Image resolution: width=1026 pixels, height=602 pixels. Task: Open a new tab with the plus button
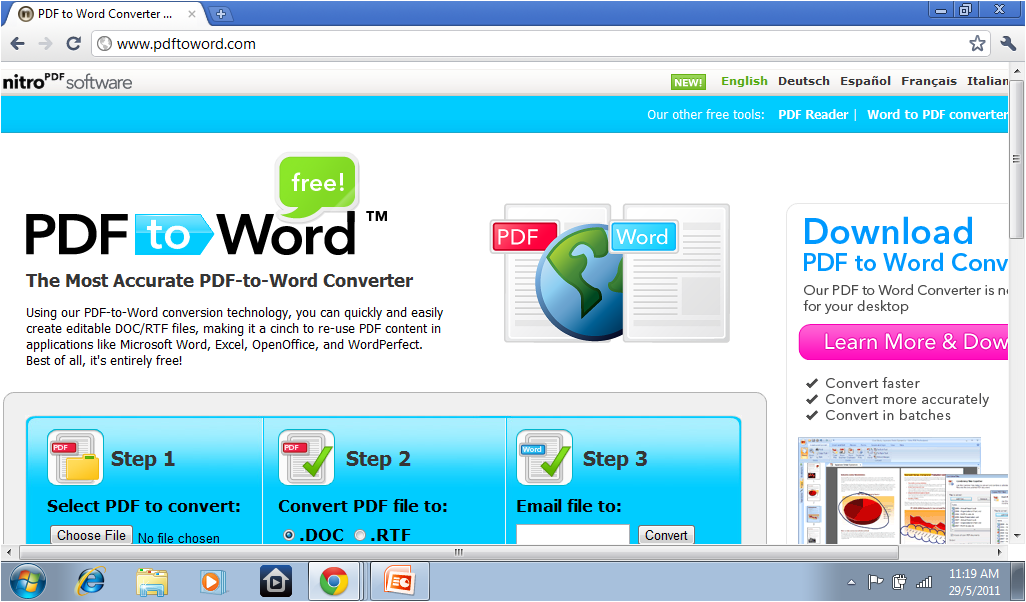tap(221, 14)
